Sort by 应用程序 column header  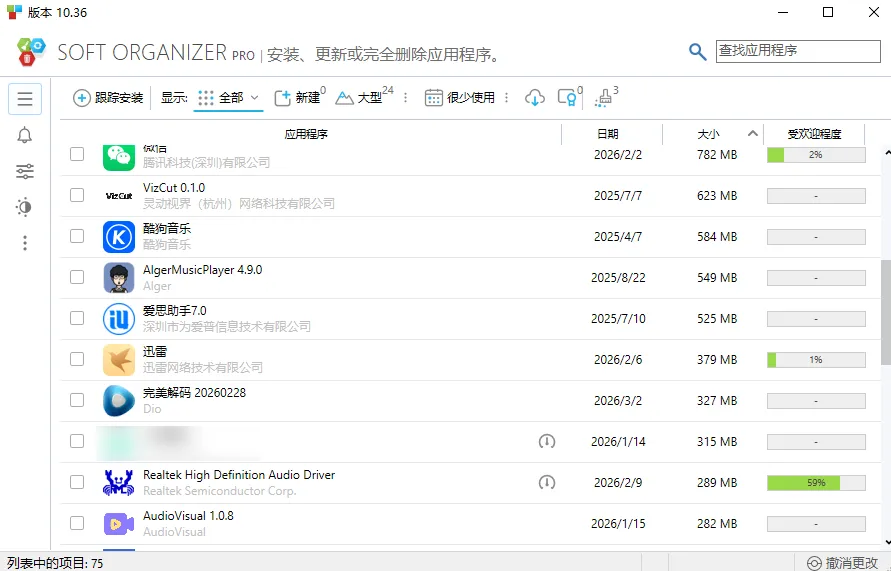tap(306, 134)
